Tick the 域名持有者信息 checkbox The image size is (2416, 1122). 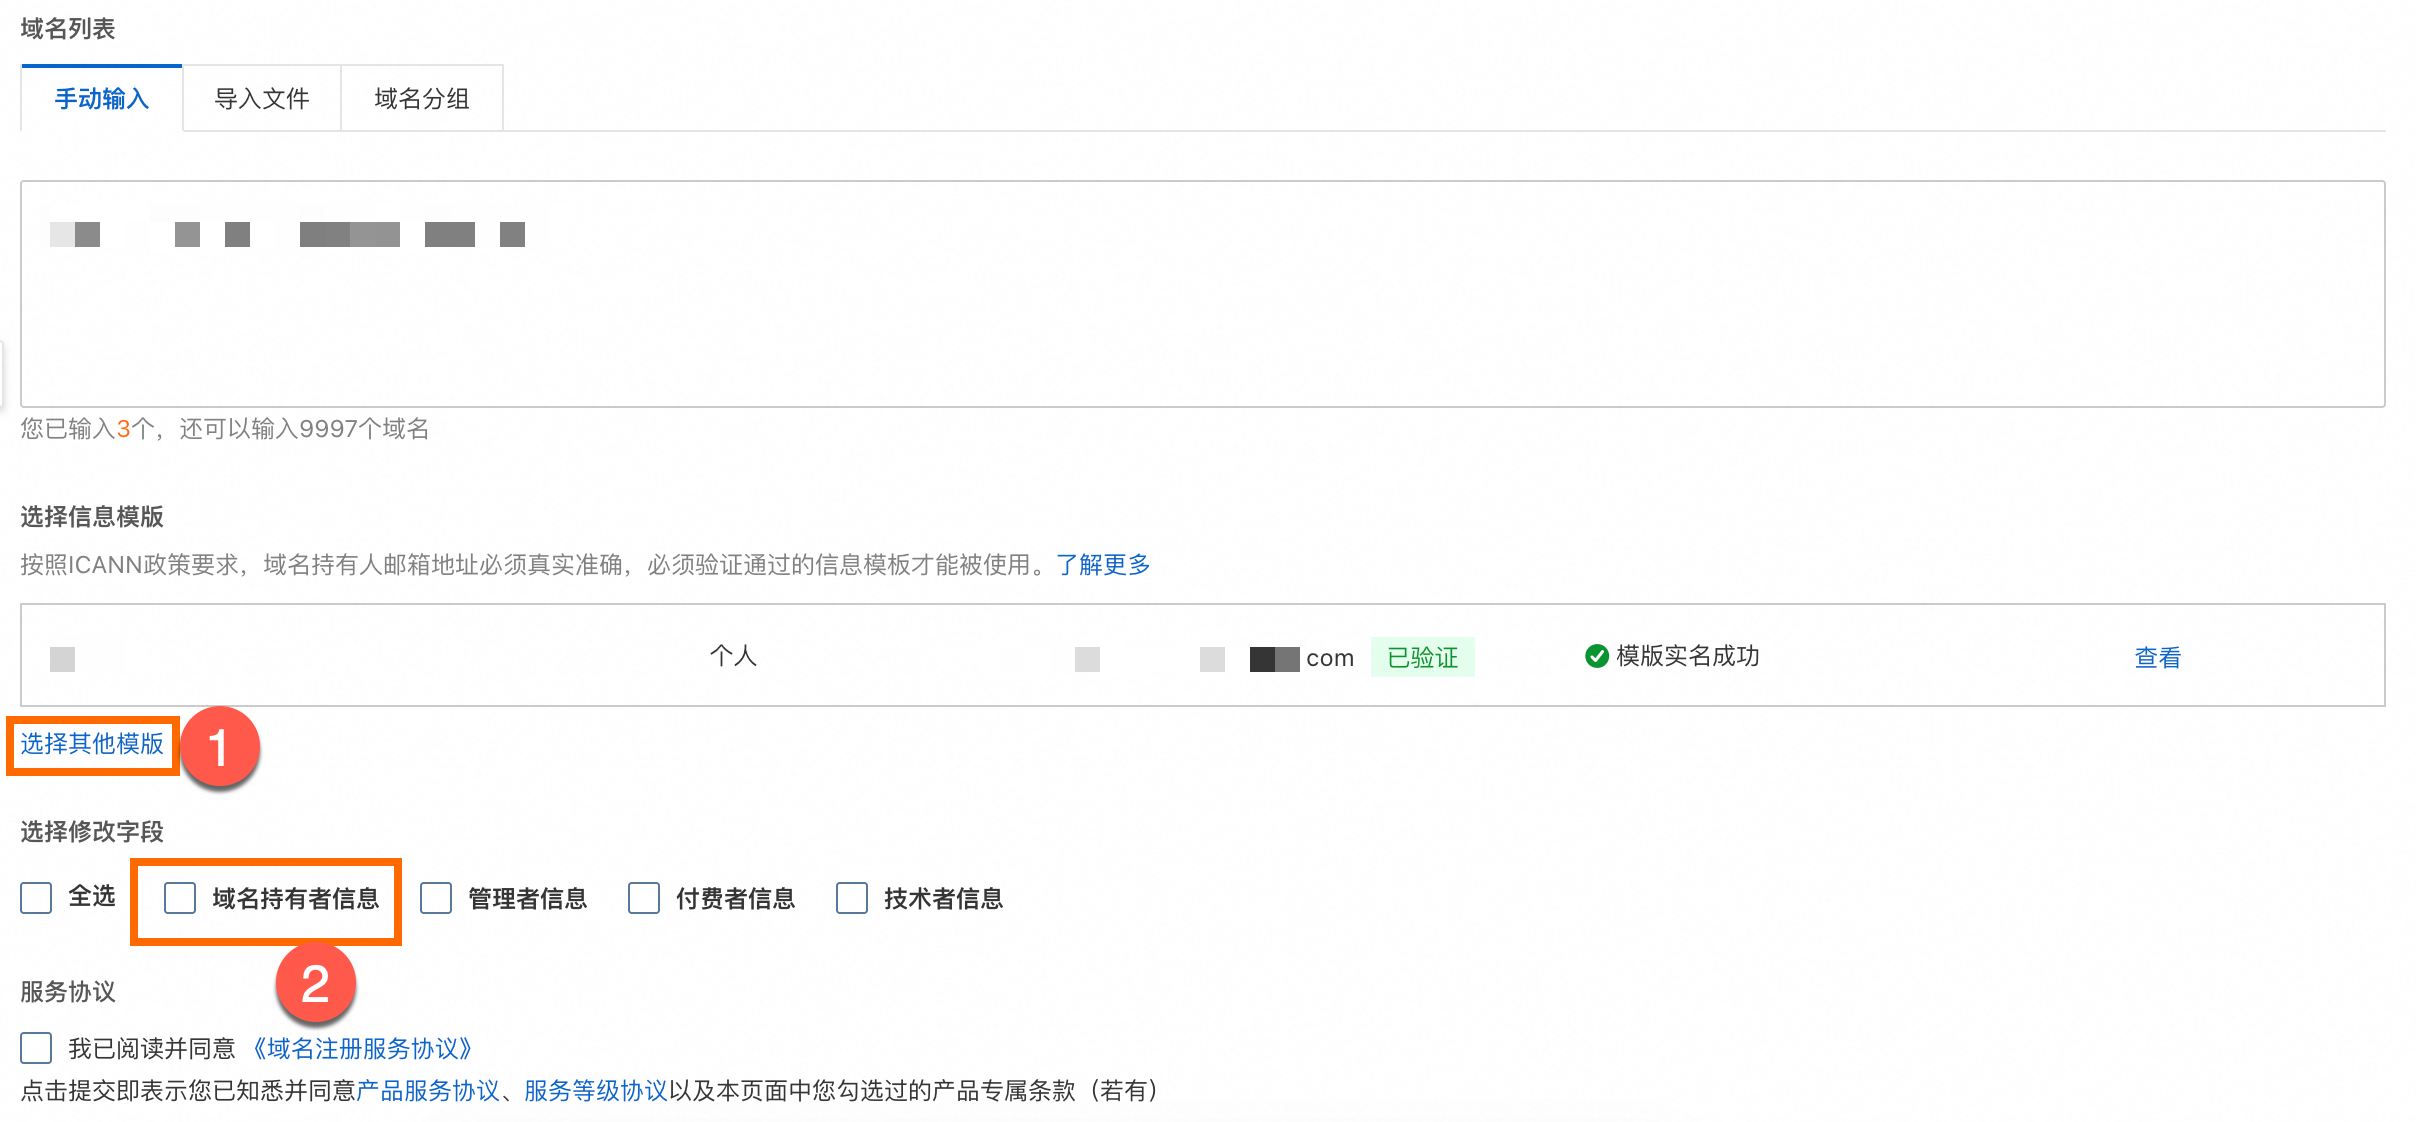(180, 898)
